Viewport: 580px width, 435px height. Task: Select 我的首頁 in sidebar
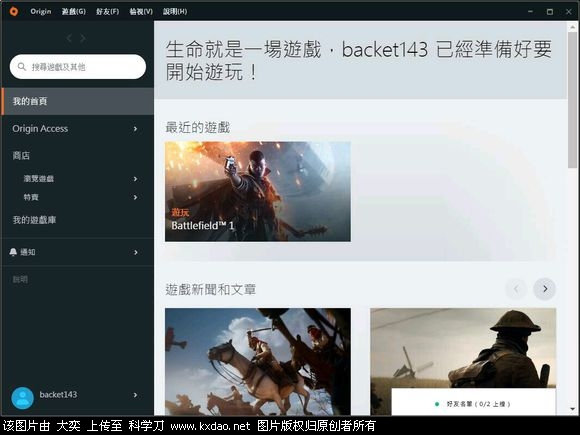[78, 101]
